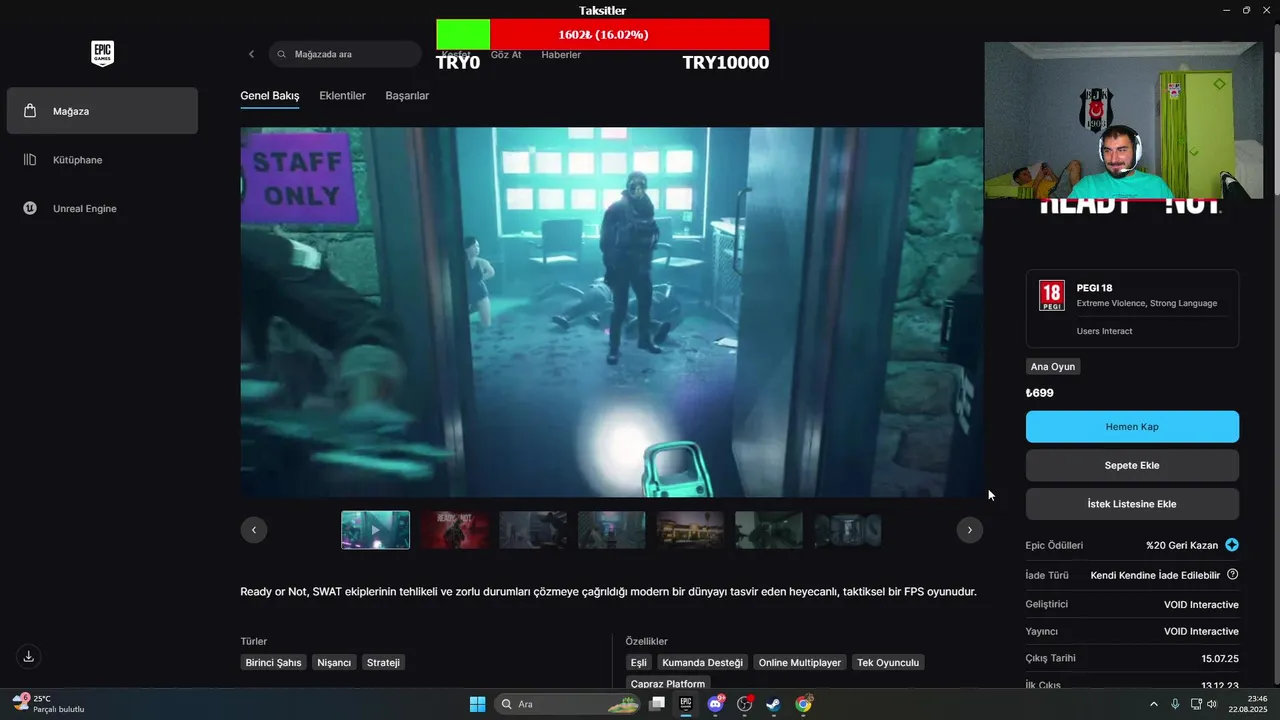Focus the taskbar Ara search box

pos(567,704)
